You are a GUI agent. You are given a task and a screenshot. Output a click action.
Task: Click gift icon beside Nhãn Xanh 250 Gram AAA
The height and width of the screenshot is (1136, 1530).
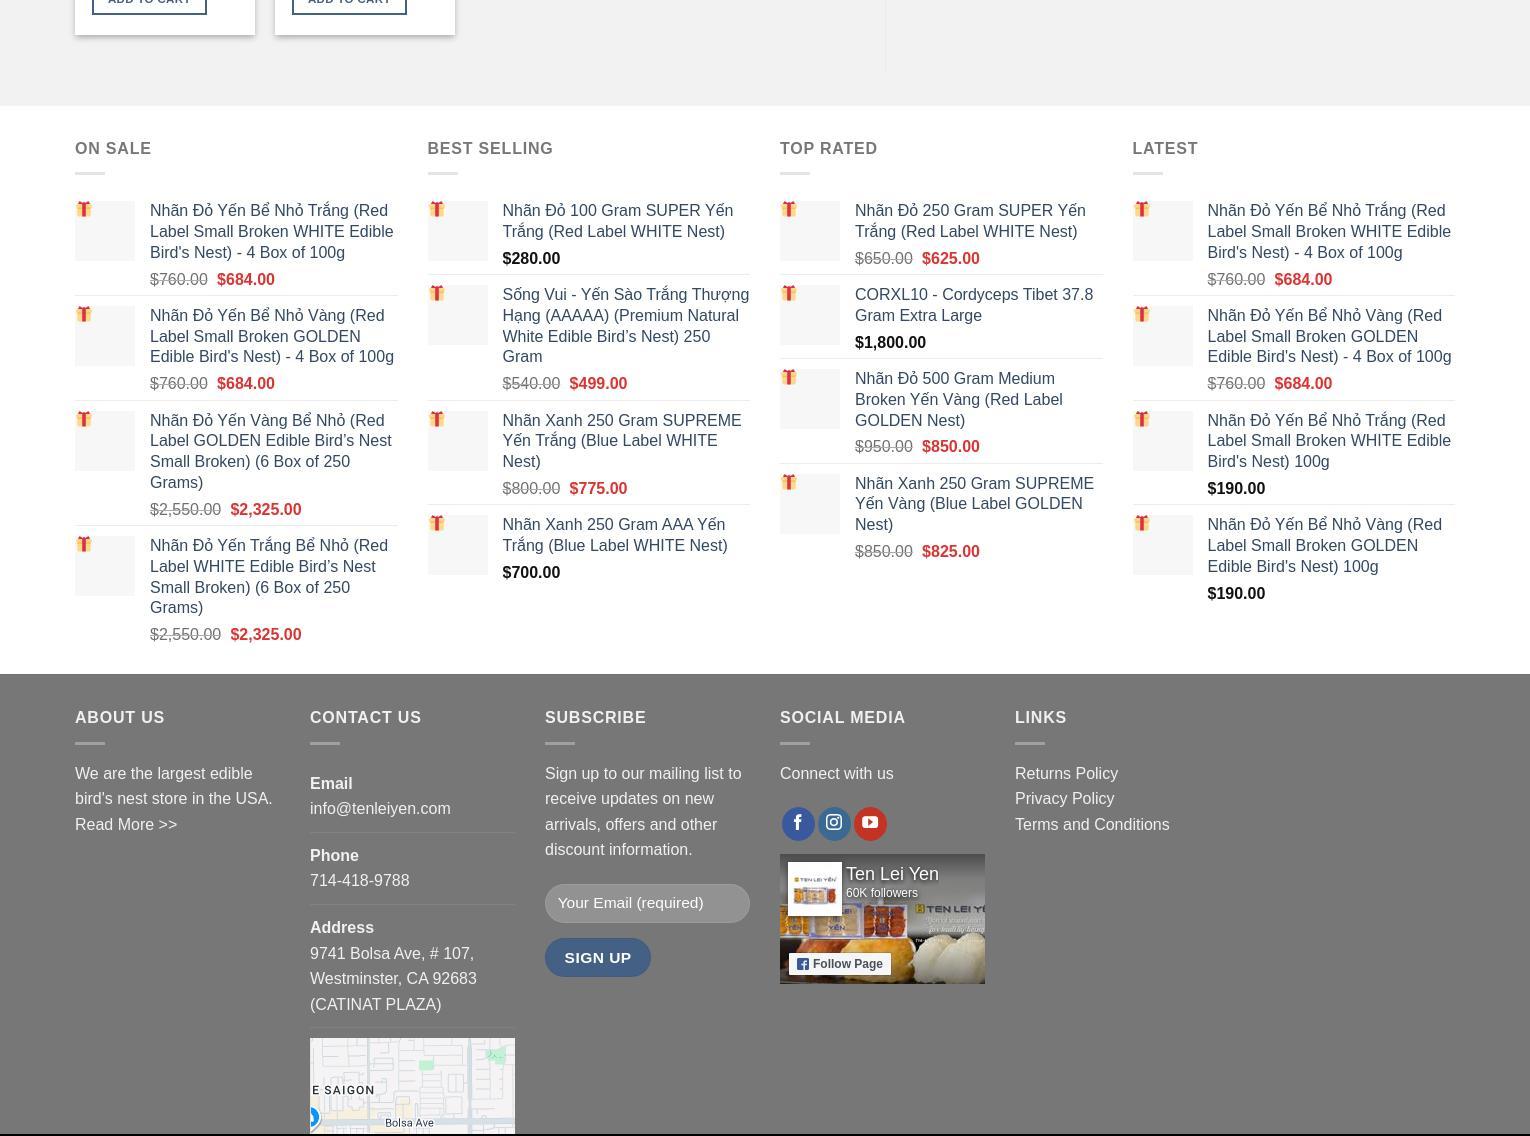click(437, 524)
